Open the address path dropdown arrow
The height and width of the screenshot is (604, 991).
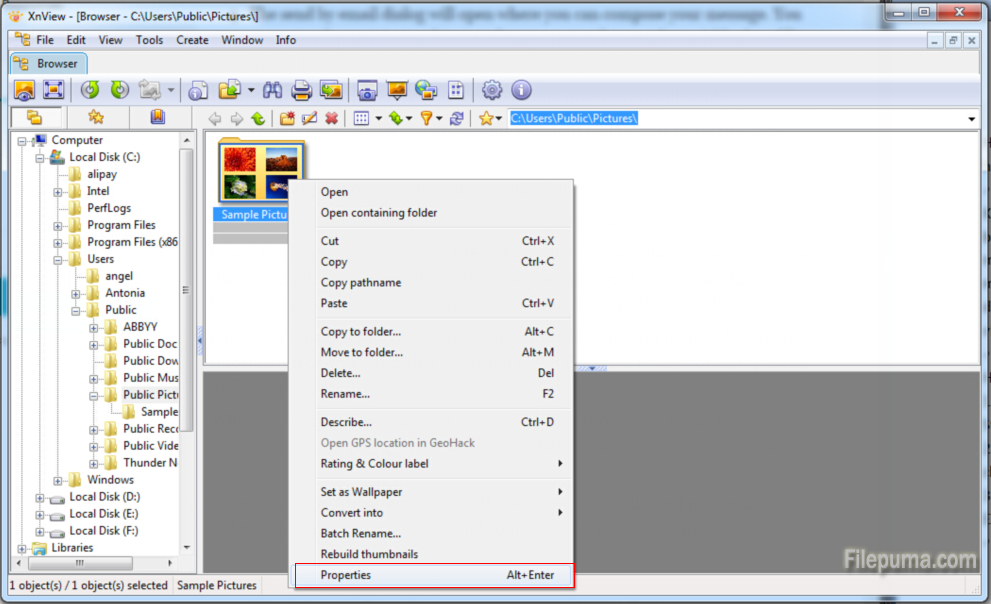[971, 119]
